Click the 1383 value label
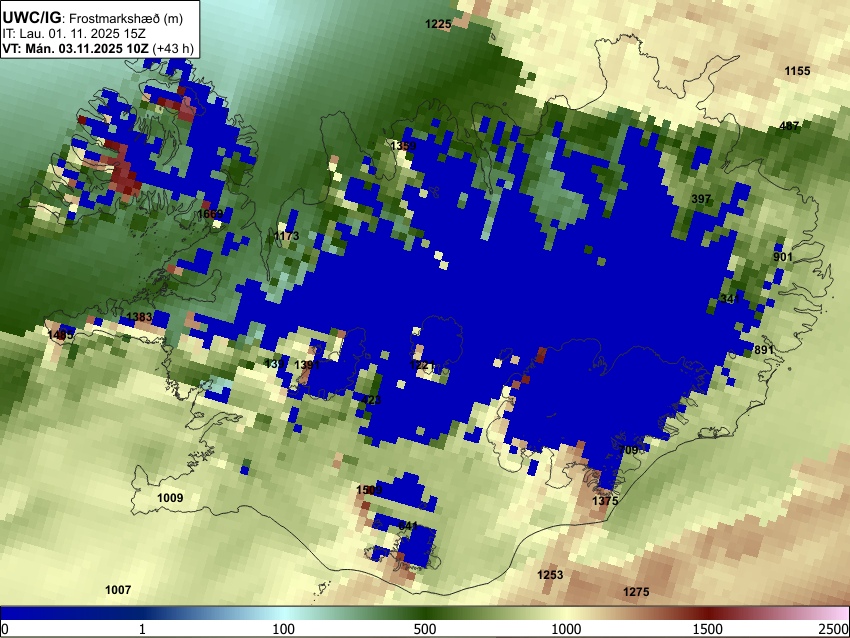Screen dimensions: 850x638 coord(139,317)
